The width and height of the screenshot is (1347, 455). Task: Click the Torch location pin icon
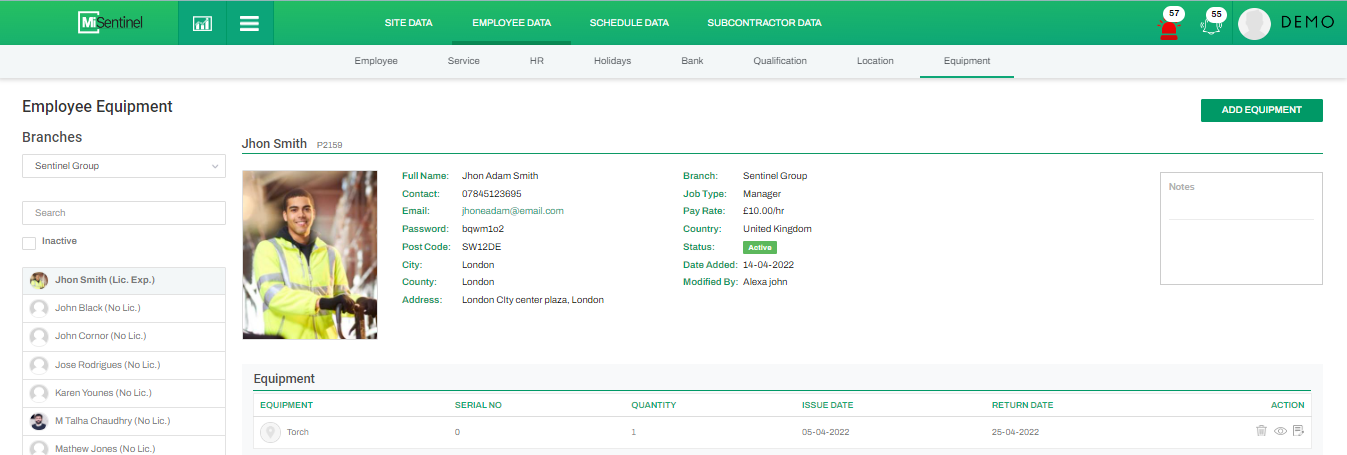[270, 432]
